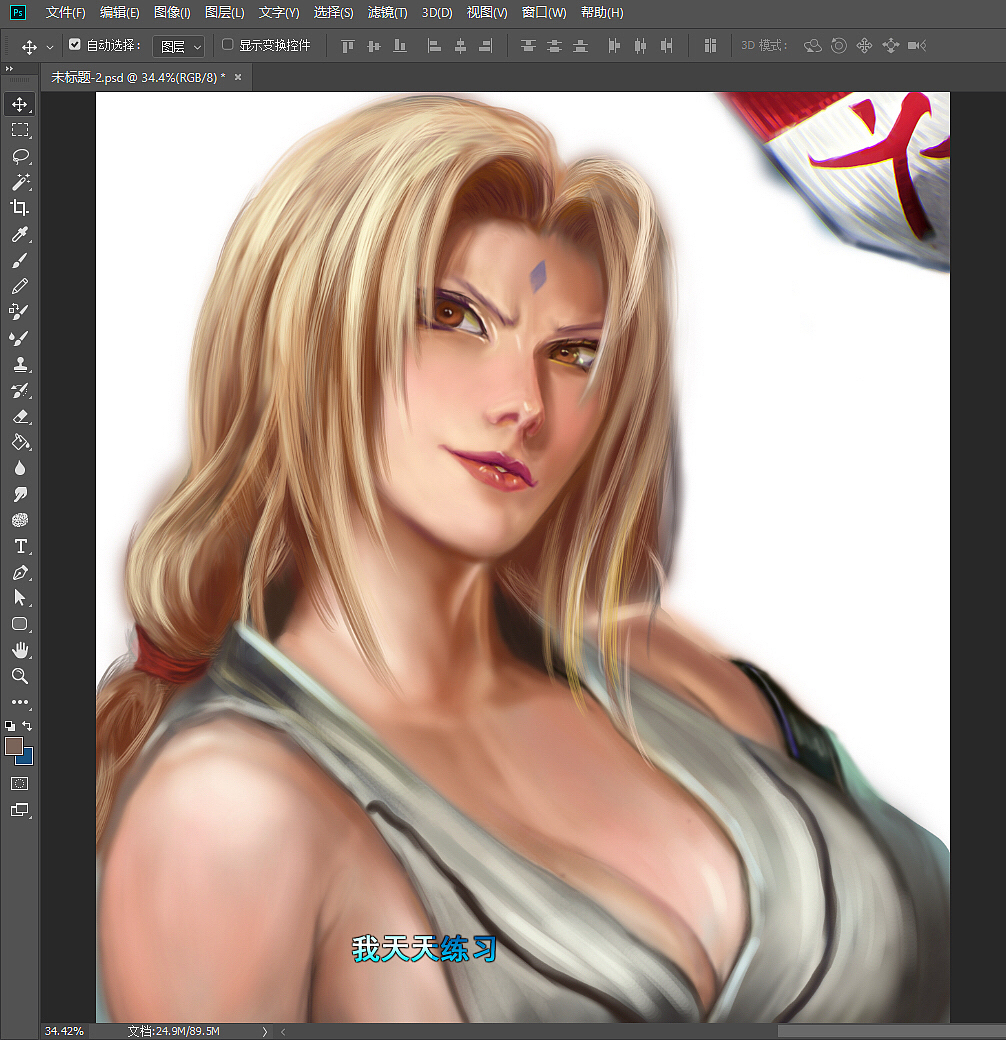Open the 窗口(W) menu
1006x1040 pixels.
544,13
